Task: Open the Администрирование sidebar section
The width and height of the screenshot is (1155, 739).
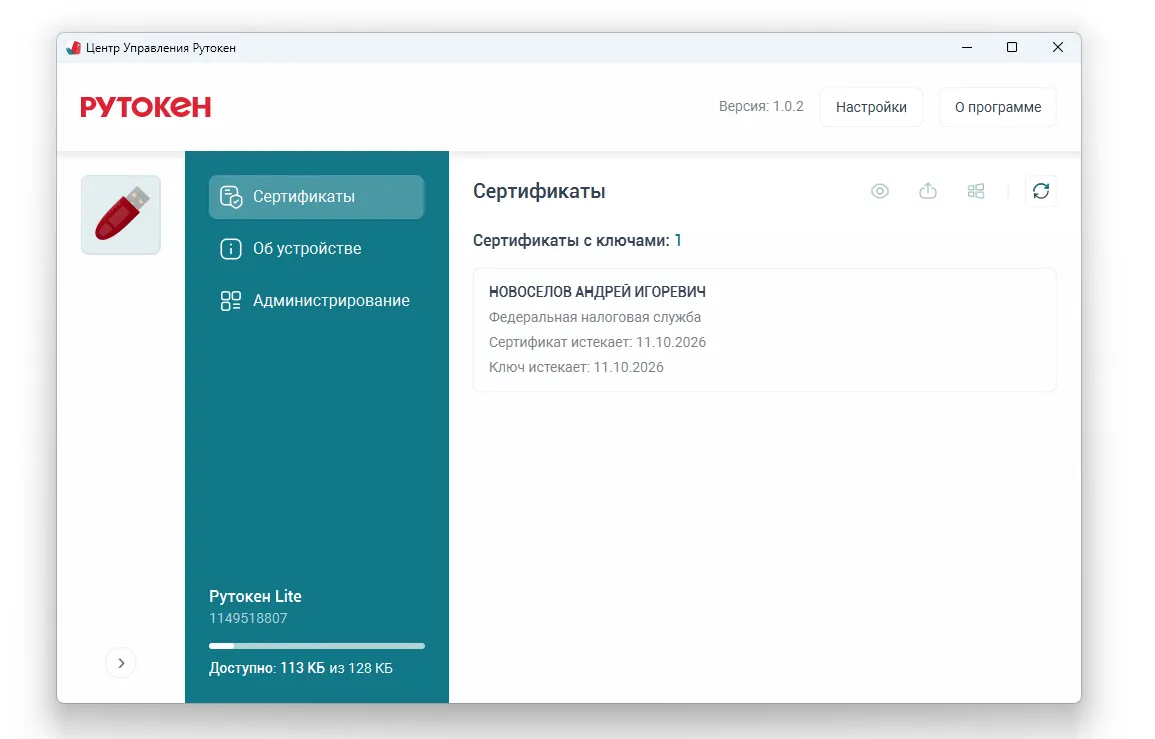Action: (316, 301)
